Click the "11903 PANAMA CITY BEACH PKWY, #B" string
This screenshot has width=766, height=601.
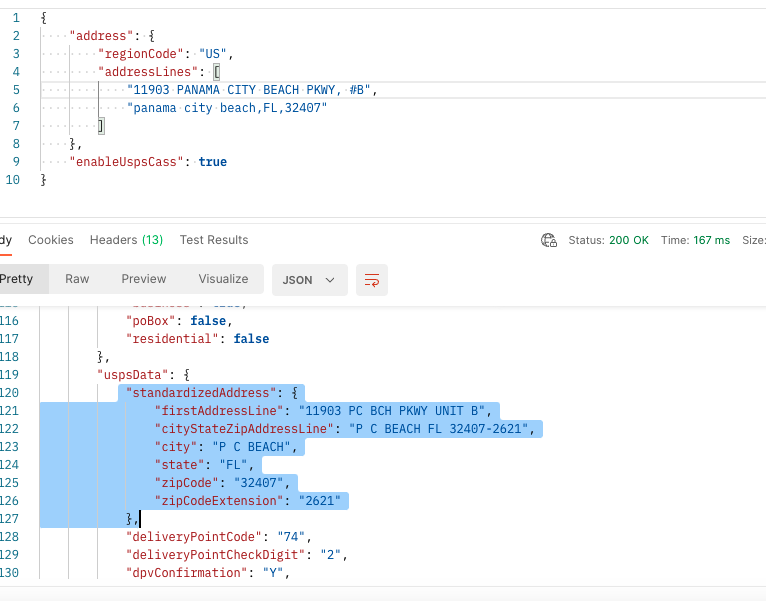pyautogui.click(x=250, y=90)
